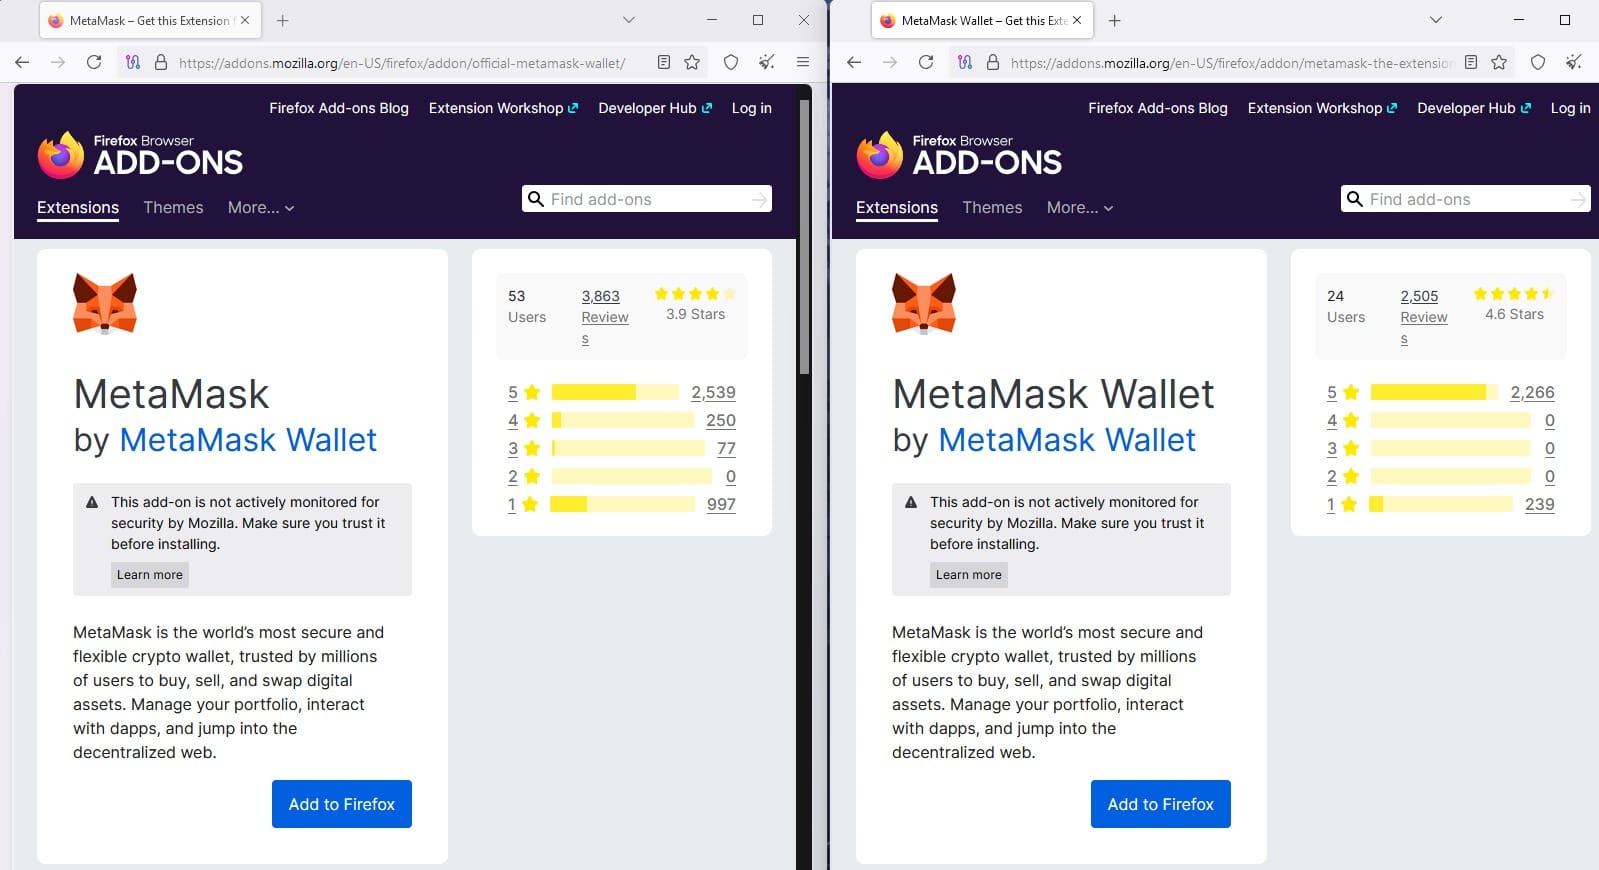Click 5-star rating bar for 2,266 reviews

(1434, 392)
